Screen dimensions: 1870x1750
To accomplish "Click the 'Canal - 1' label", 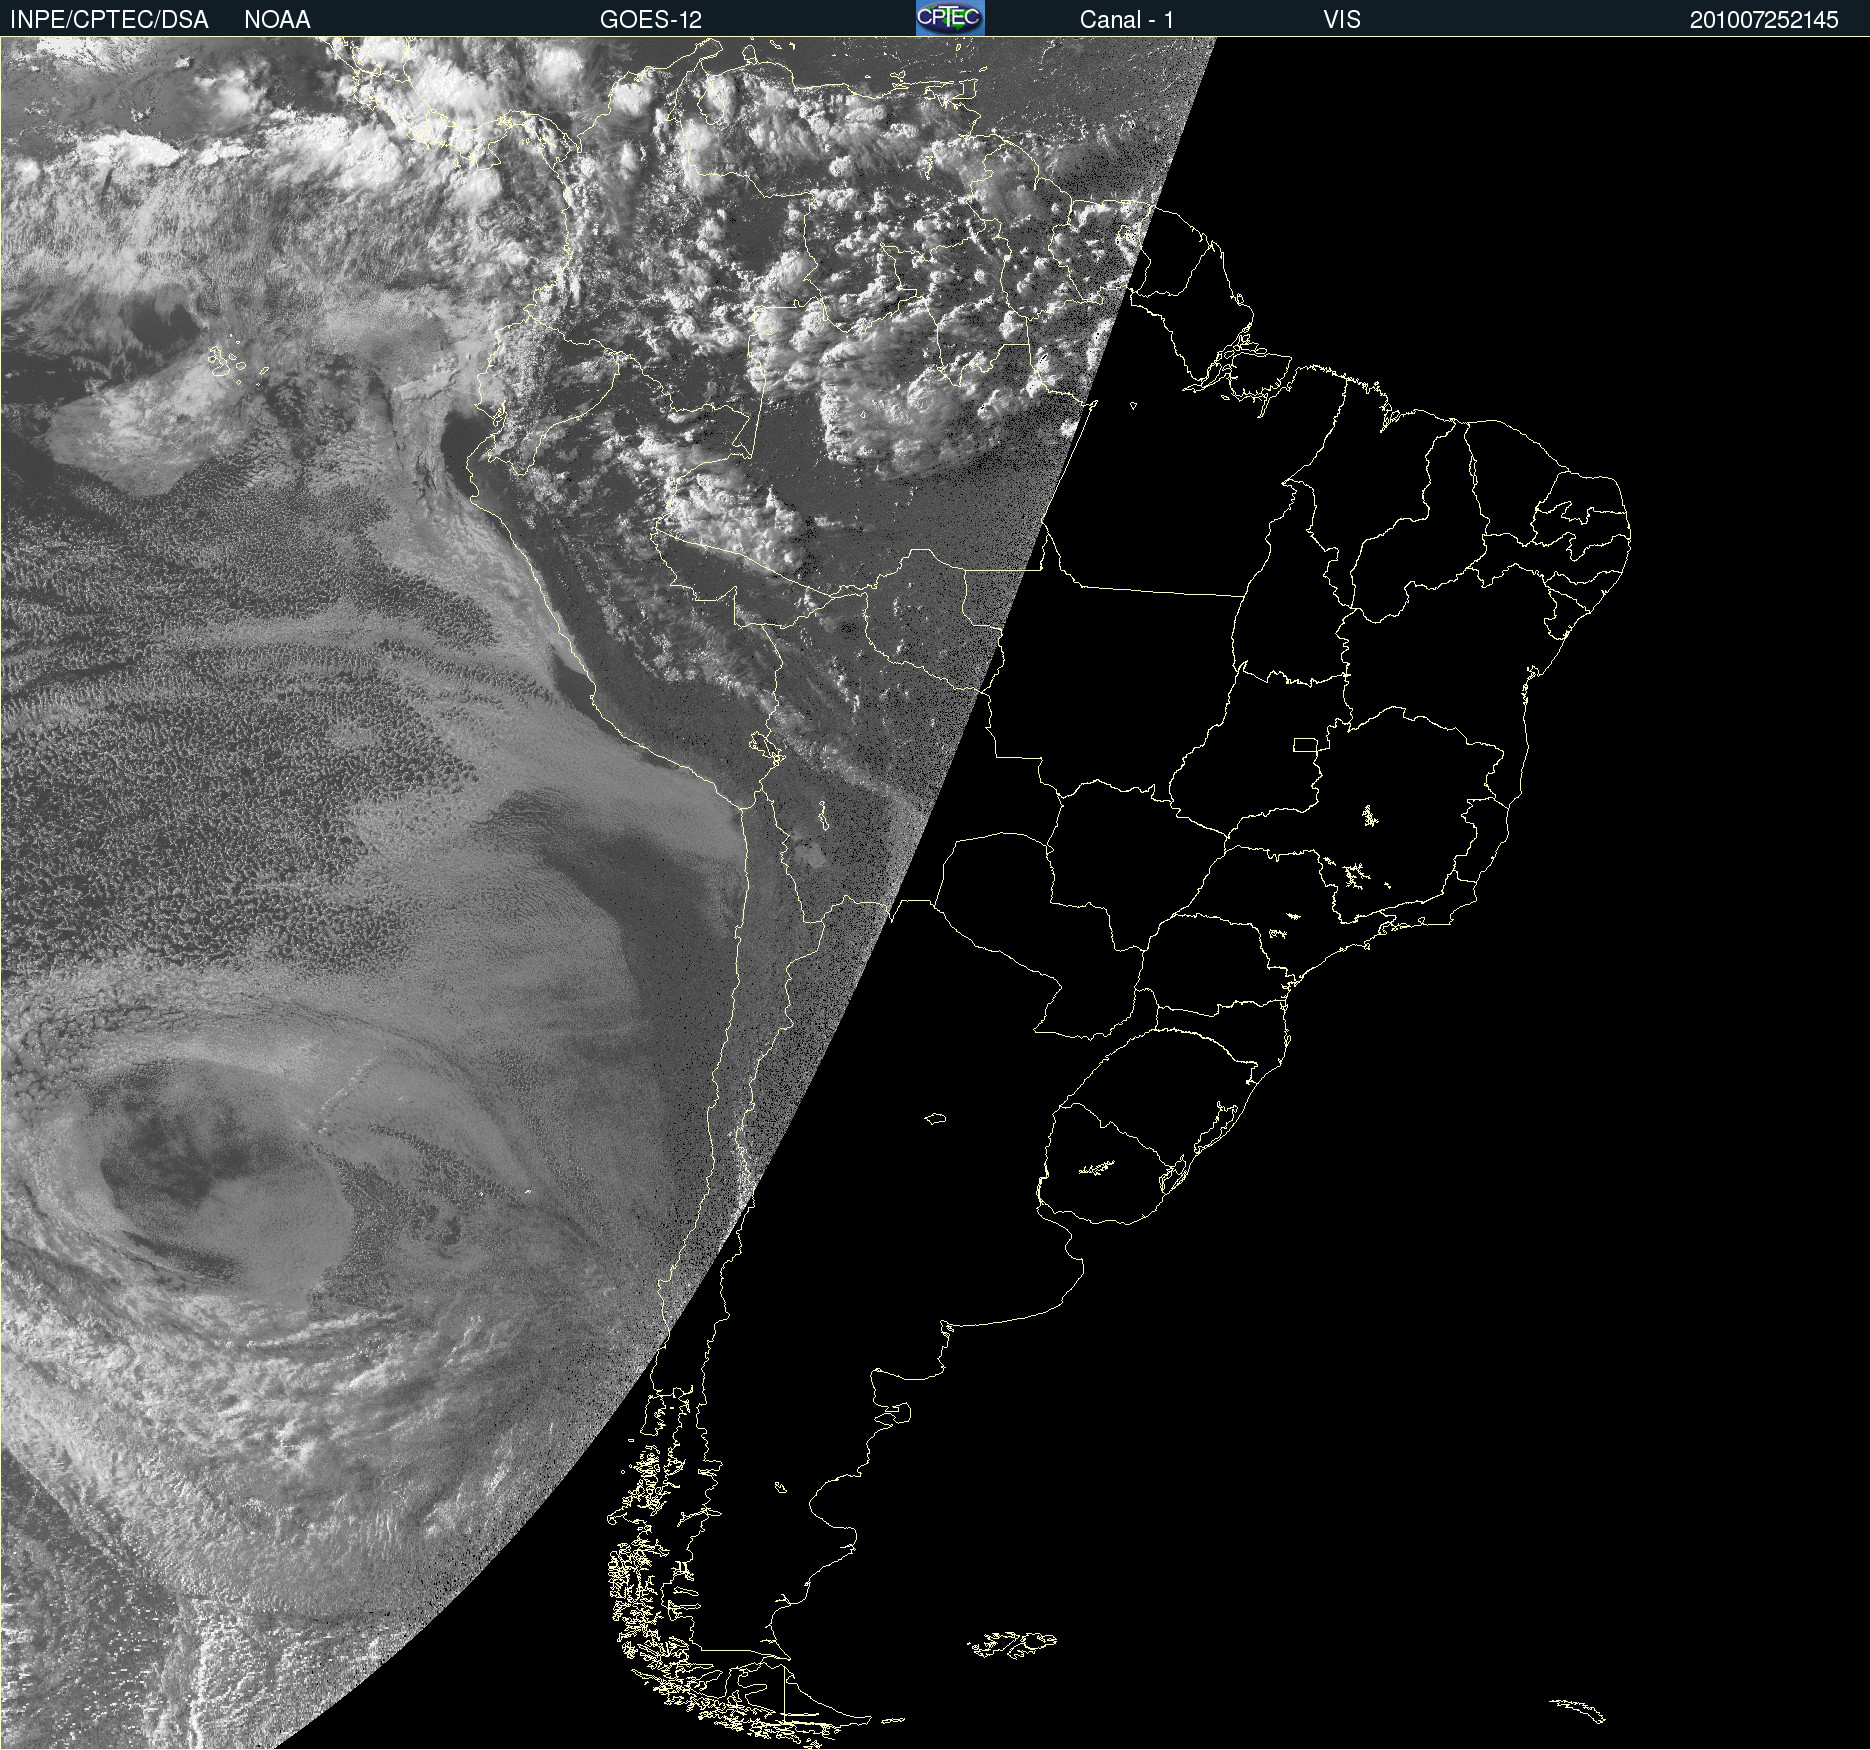I will [1126, 20].
